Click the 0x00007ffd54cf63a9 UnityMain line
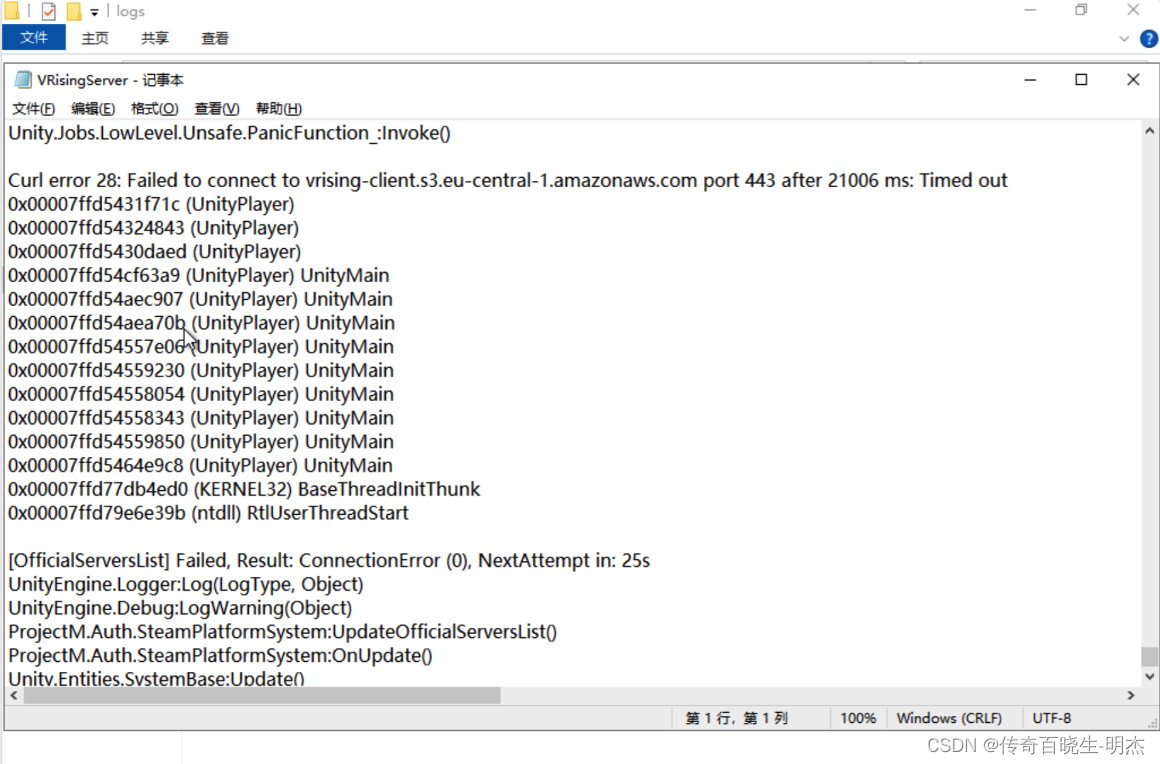 point(198,275)
